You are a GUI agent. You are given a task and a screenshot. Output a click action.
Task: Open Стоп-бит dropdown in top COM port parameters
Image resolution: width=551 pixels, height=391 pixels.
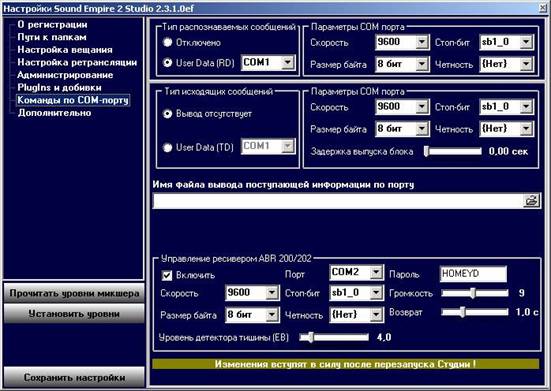(x=526, y=42)
